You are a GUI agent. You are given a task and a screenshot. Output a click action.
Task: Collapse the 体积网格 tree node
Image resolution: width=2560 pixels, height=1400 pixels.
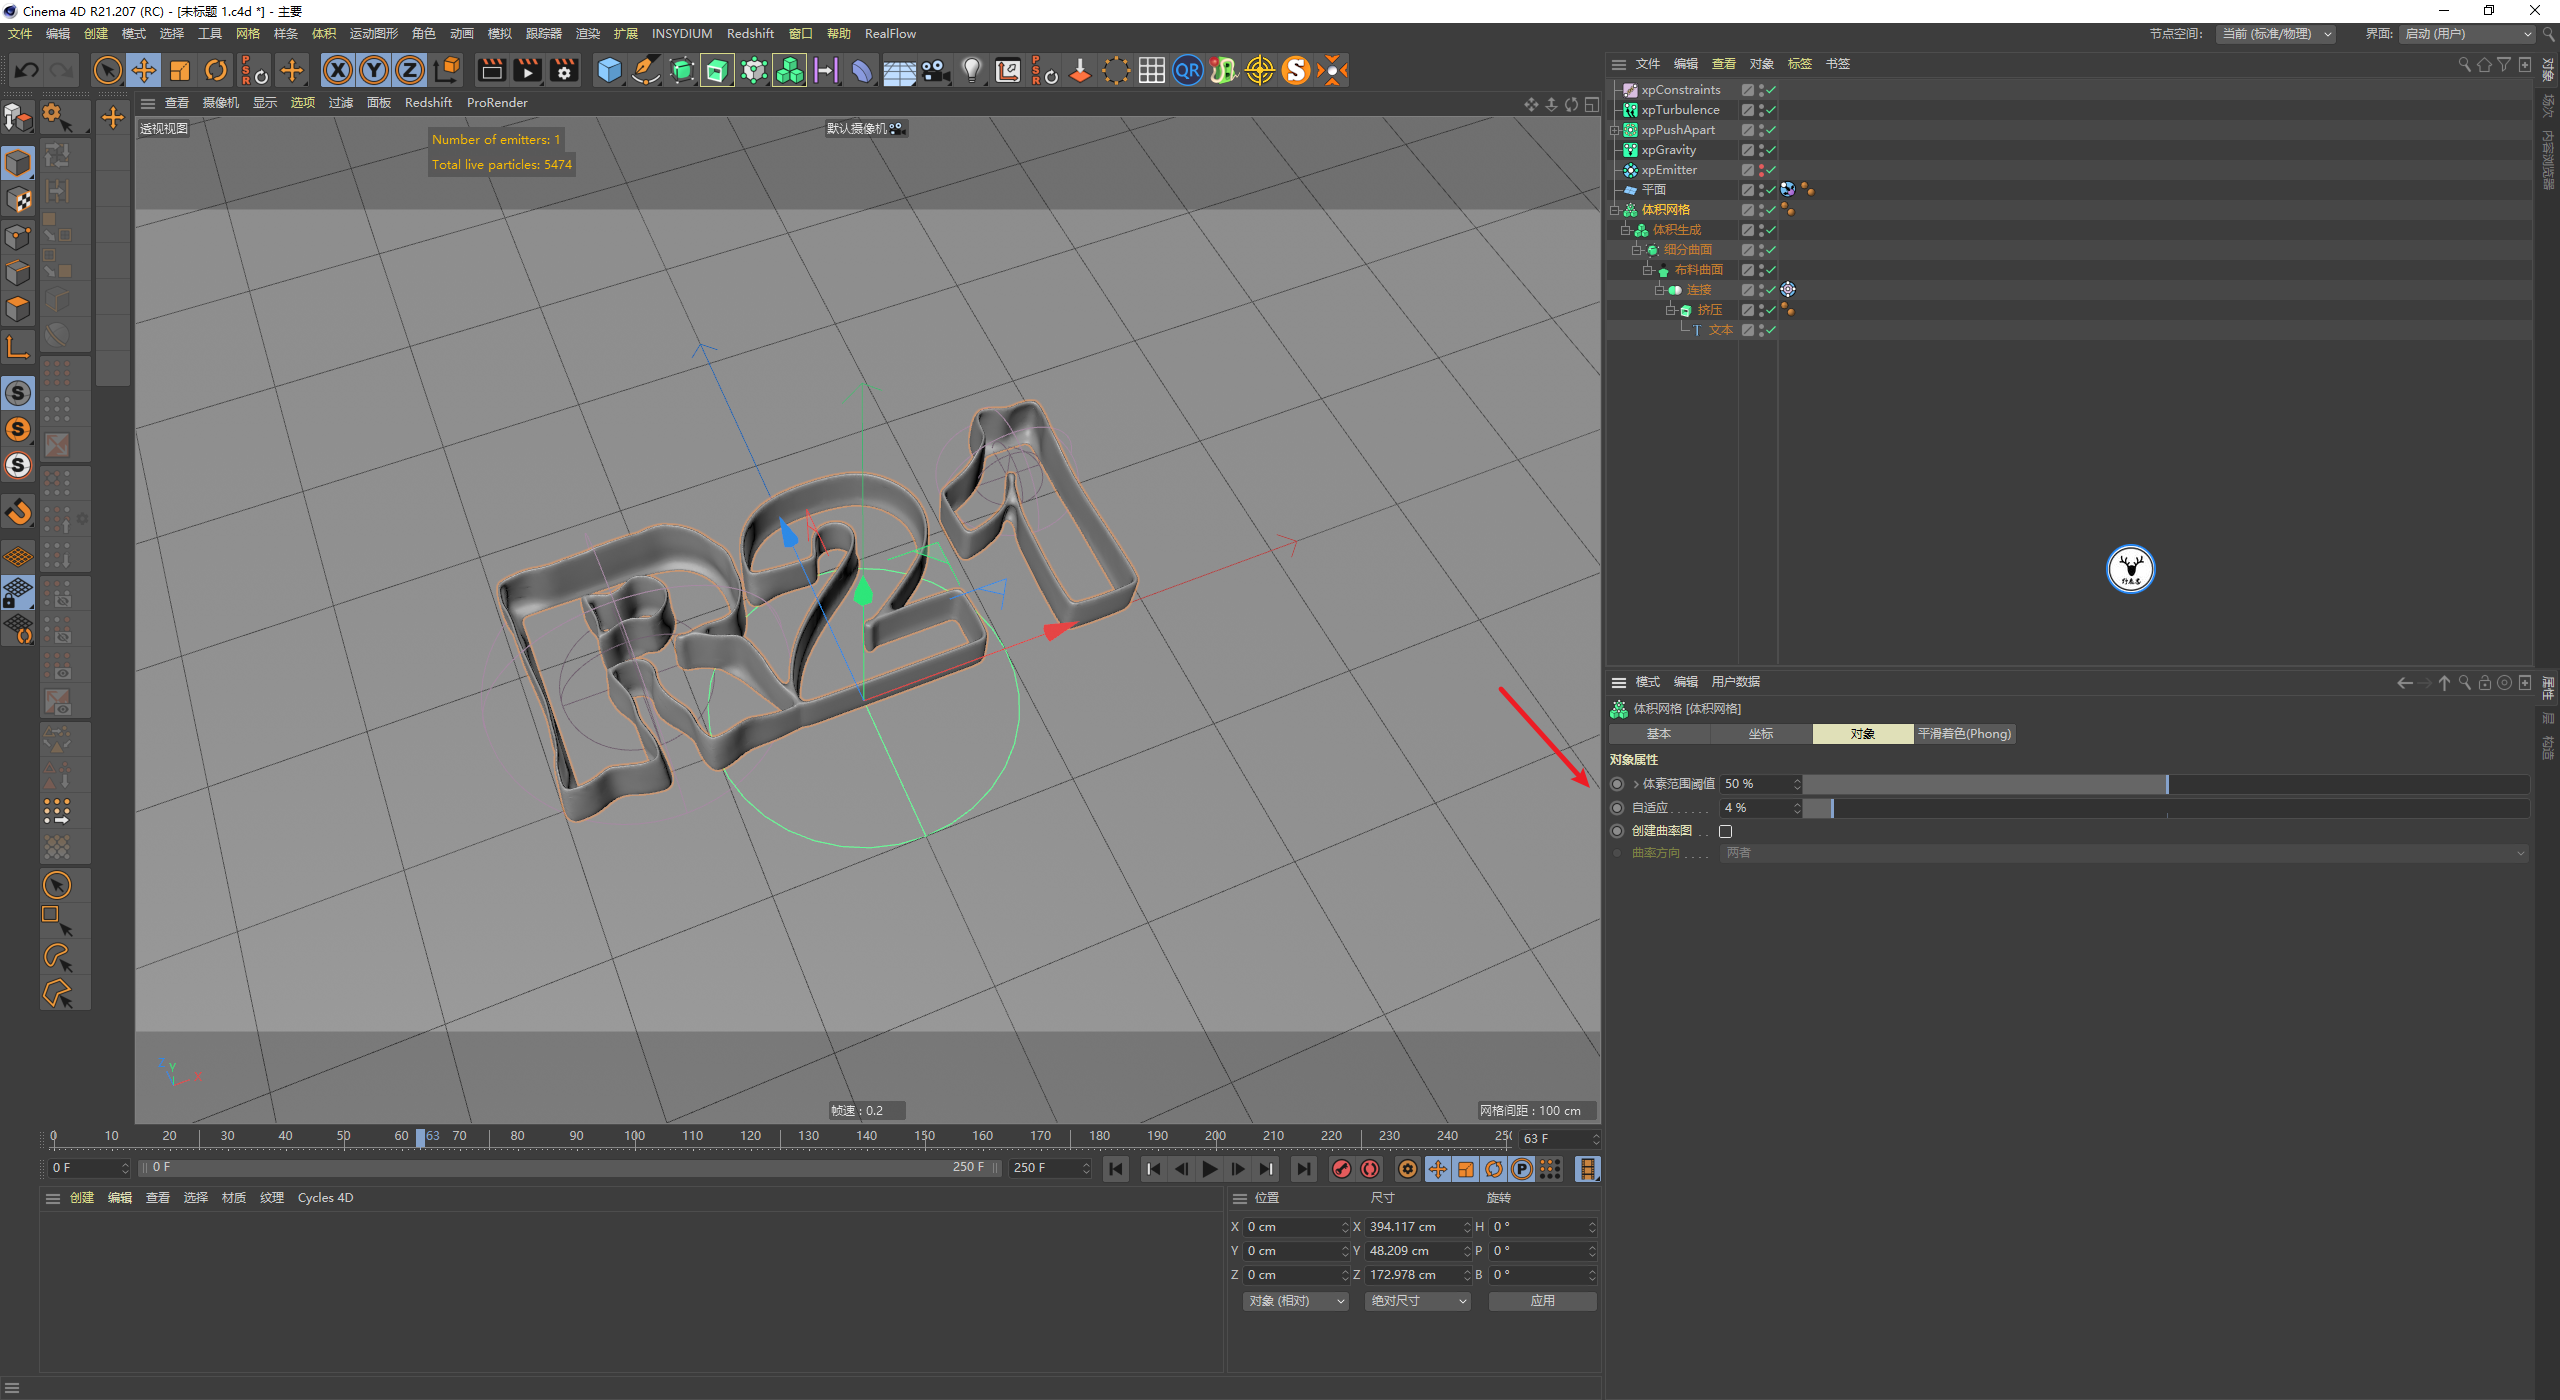tap(1614, 210)
